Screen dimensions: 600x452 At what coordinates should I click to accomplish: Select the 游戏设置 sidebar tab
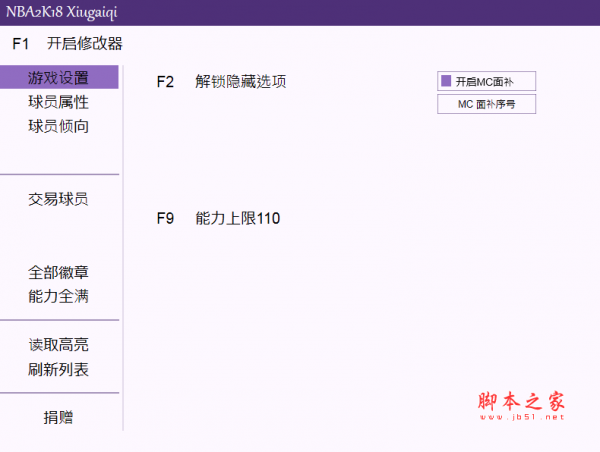tap(59, 77)
